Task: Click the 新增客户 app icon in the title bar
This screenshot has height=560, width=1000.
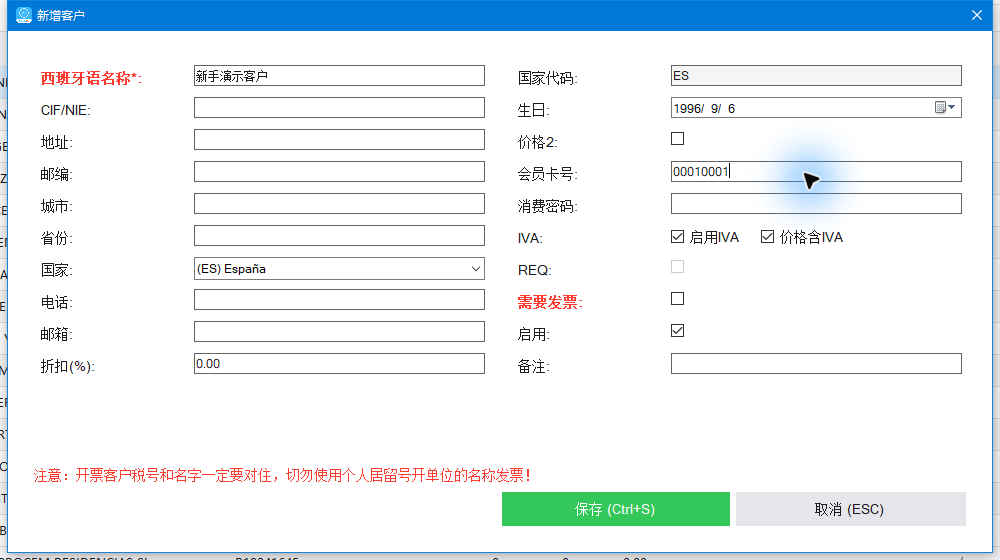Action: click(24, 15)
